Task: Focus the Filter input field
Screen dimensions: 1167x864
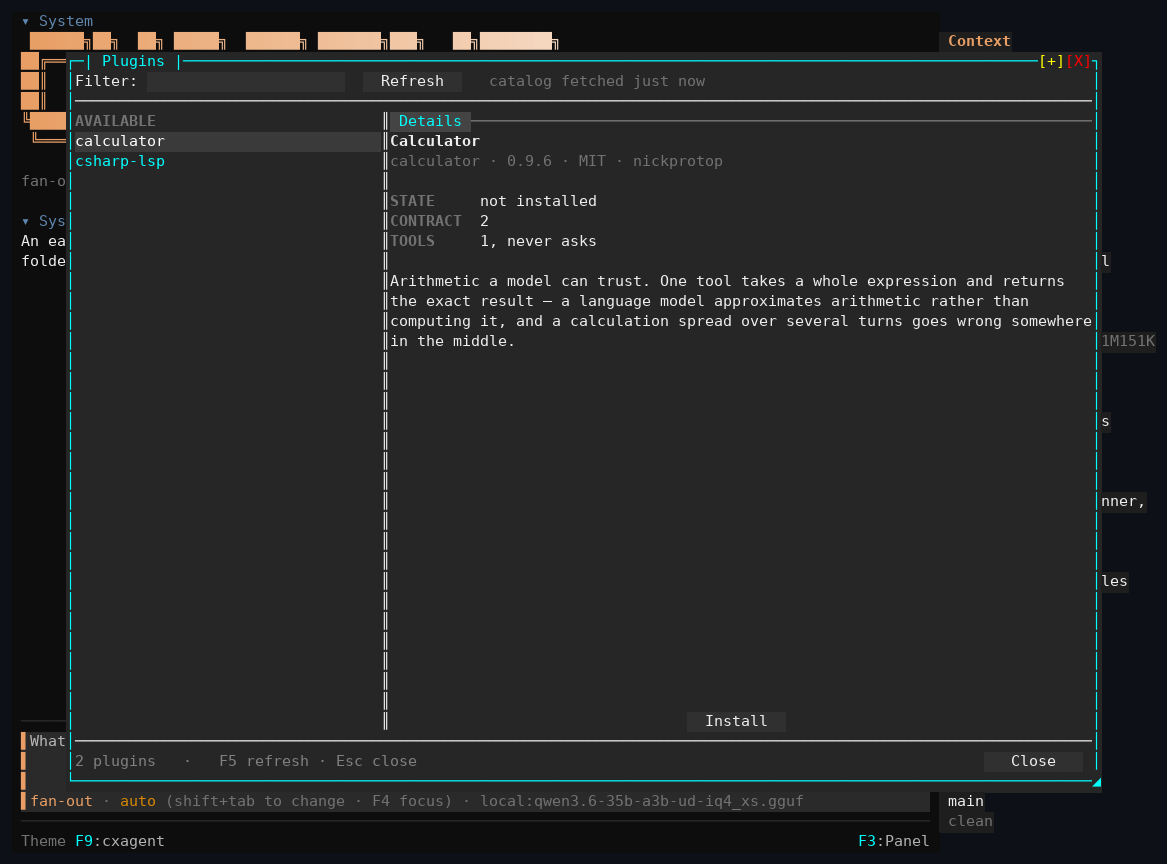Action: [x=246, y=81]
